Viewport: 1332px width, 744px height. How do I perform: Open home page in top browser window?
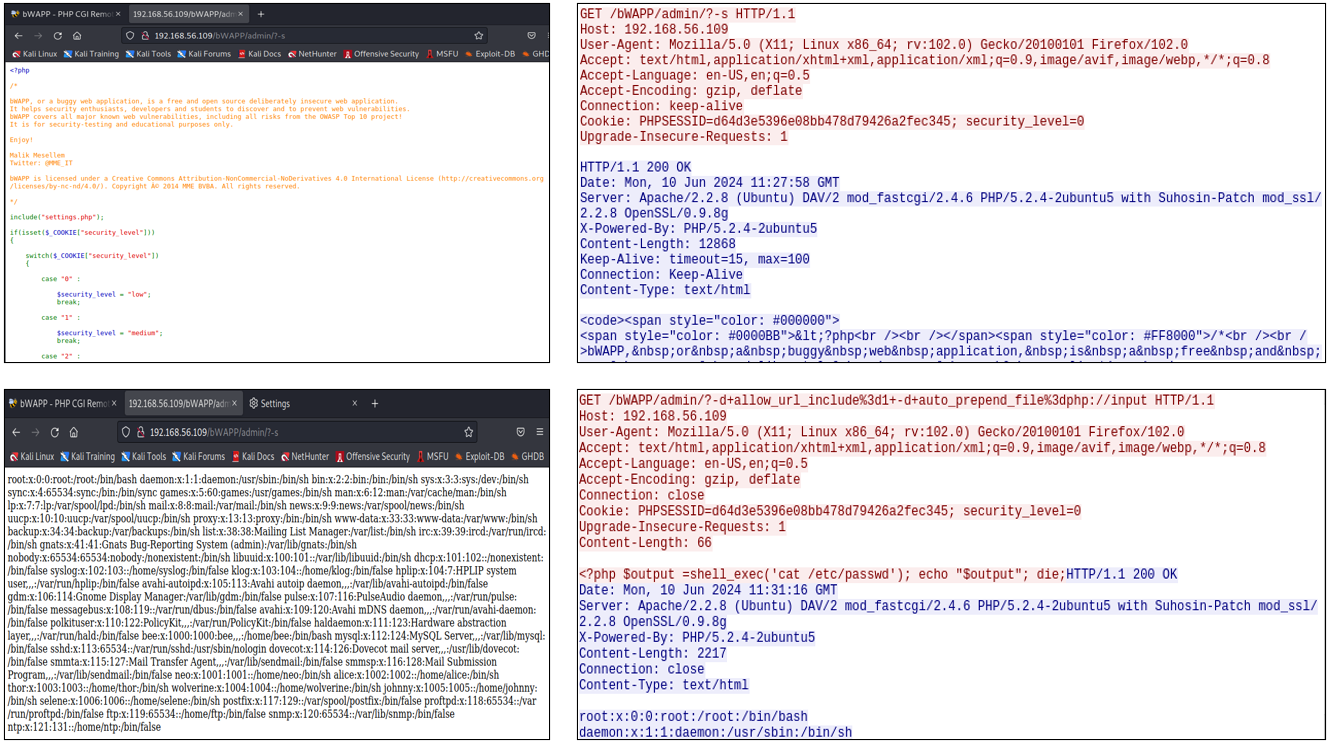(x=77, y=36)
